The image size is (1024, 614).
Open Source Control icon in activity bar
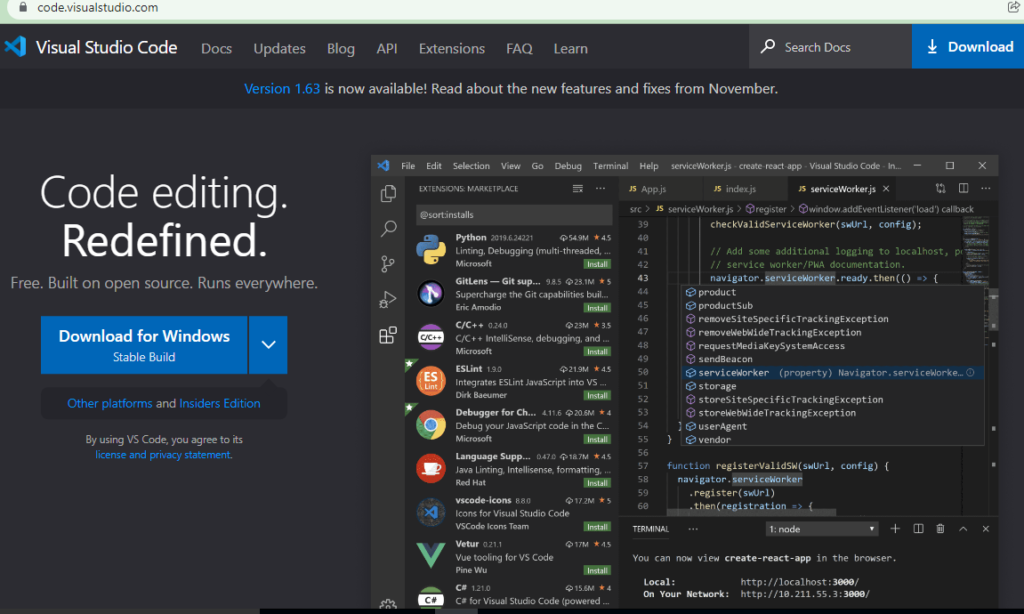388,264
